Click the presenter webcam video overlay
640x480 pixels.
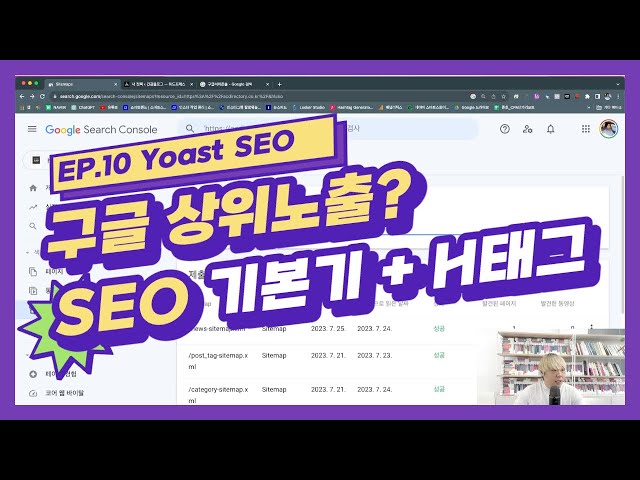pos(551,367)
